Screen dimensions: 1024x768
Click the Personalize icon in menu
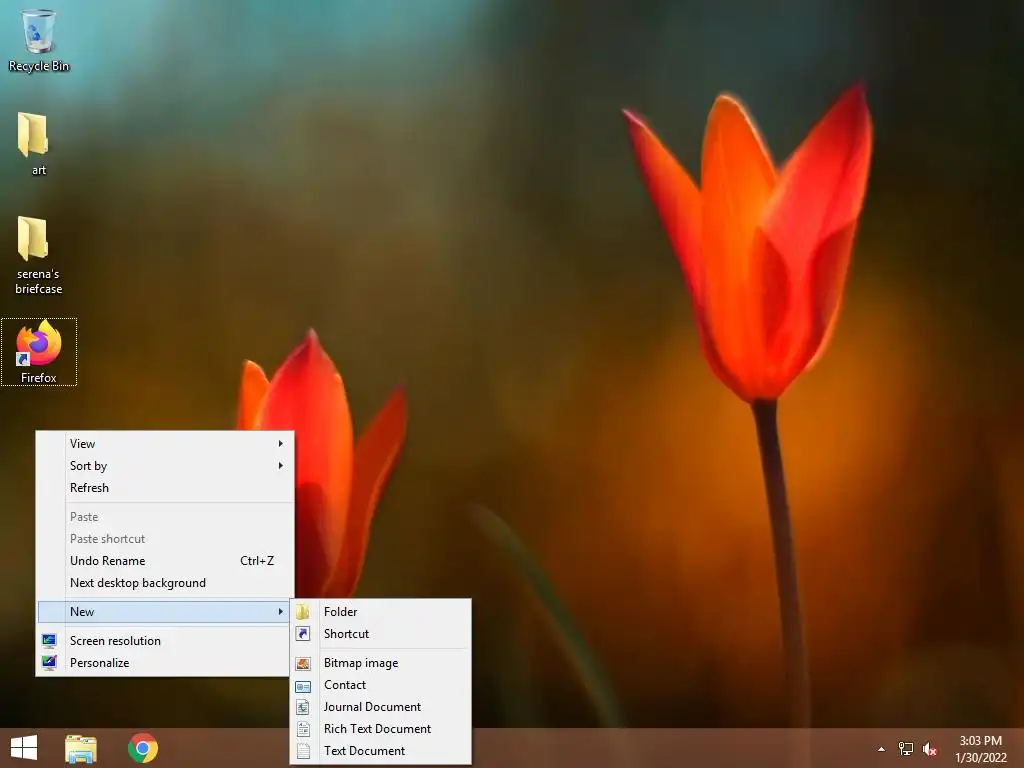coord(49,663)
